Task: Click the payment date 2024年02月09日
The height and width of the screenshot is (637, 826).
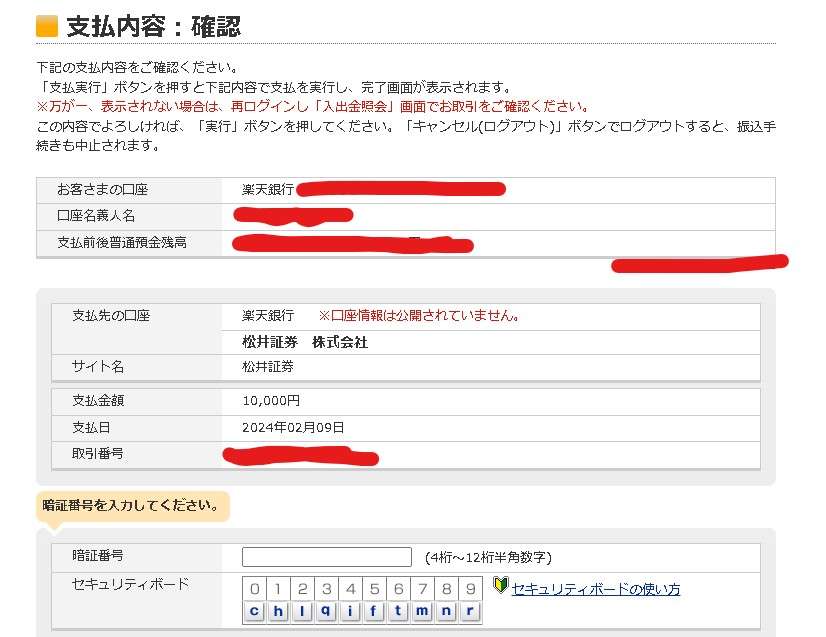Action: click(x=293, y=427)
